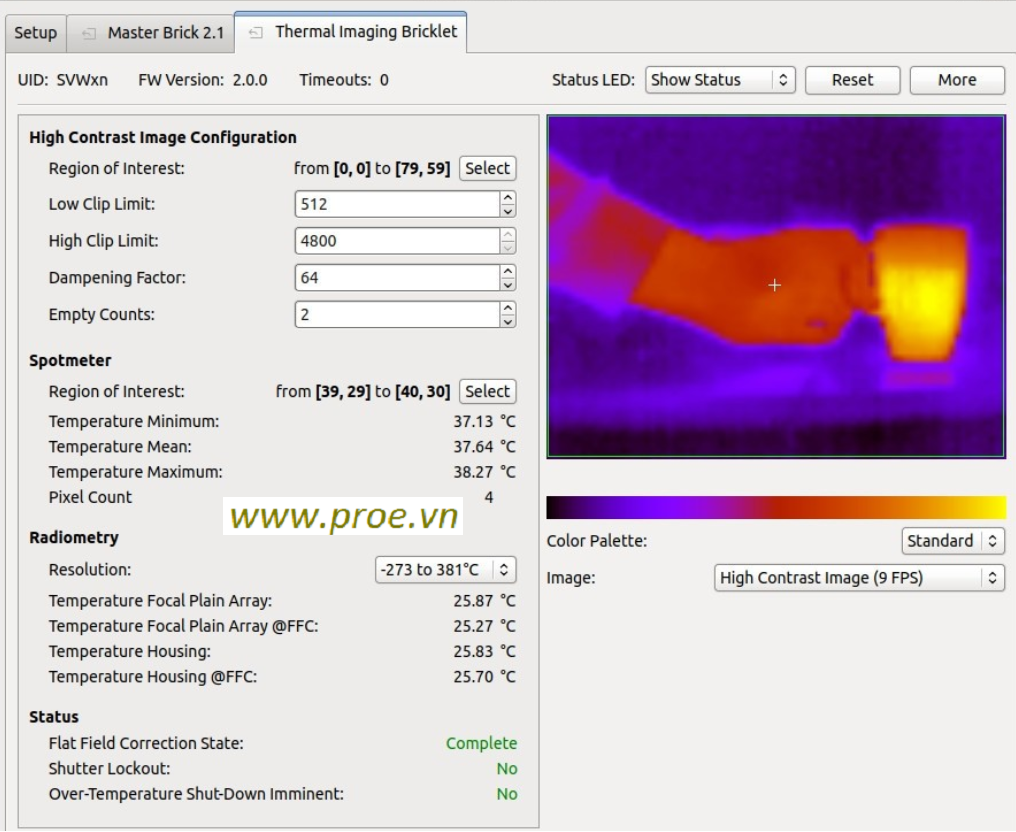Click the thermal image preview
Screen dimensions: 1016x832
[x=776, y=286]
